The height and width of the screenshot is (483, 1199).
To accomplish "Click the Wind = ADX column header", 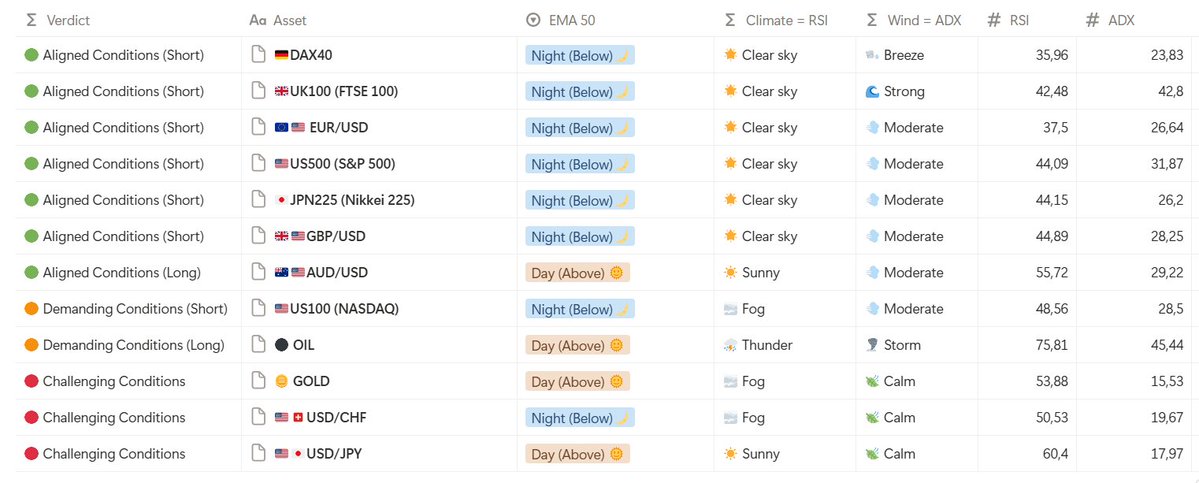I will [x=916, y=21].
